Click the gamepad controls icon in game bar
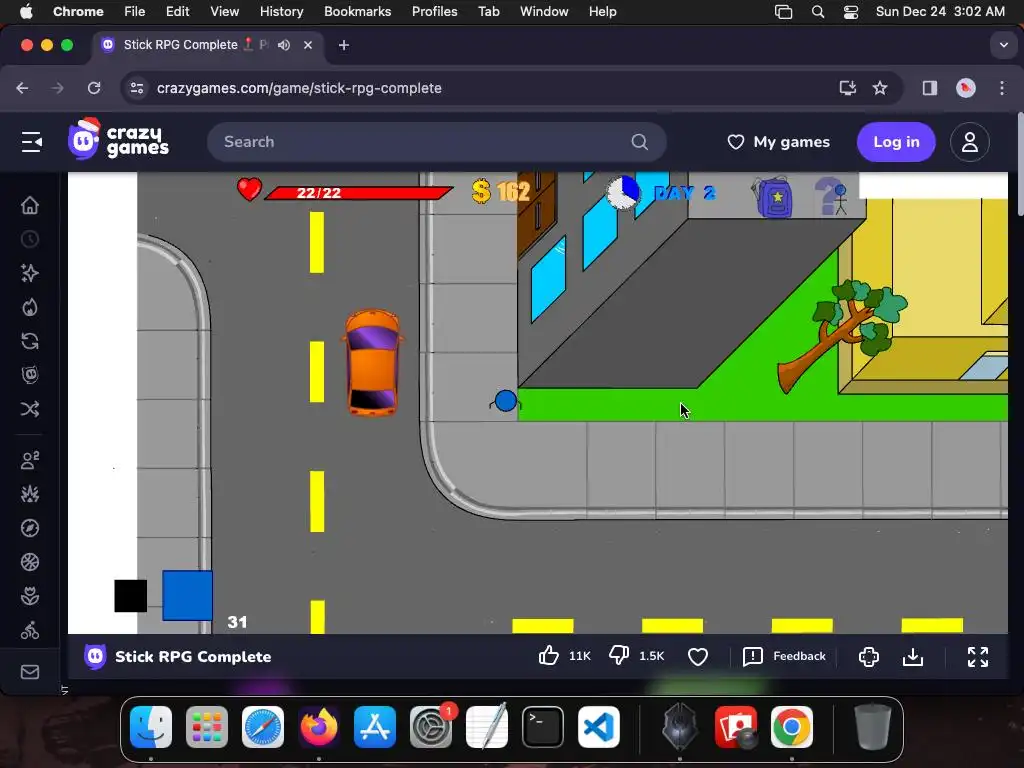The width and height of the screenshot is (1024, 768). coord(869,656)
